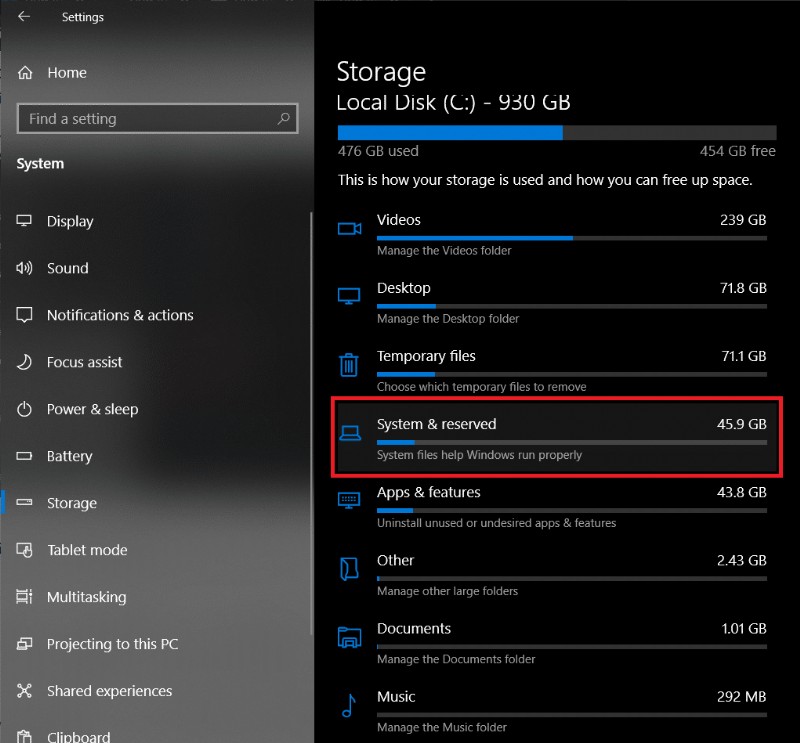800x743 pixels.
Task: Click the Documents folder icon
Action: coord(348,638)
